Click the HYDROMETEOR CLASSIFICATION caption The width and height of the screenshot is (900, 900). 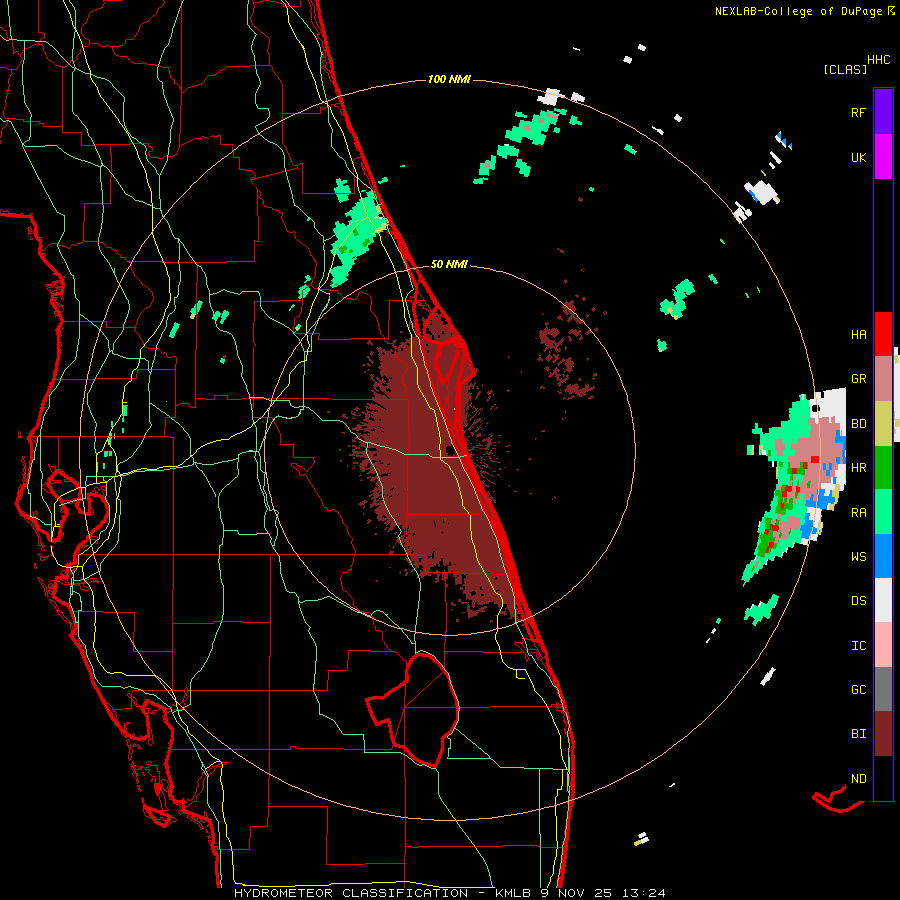(351, 893)
